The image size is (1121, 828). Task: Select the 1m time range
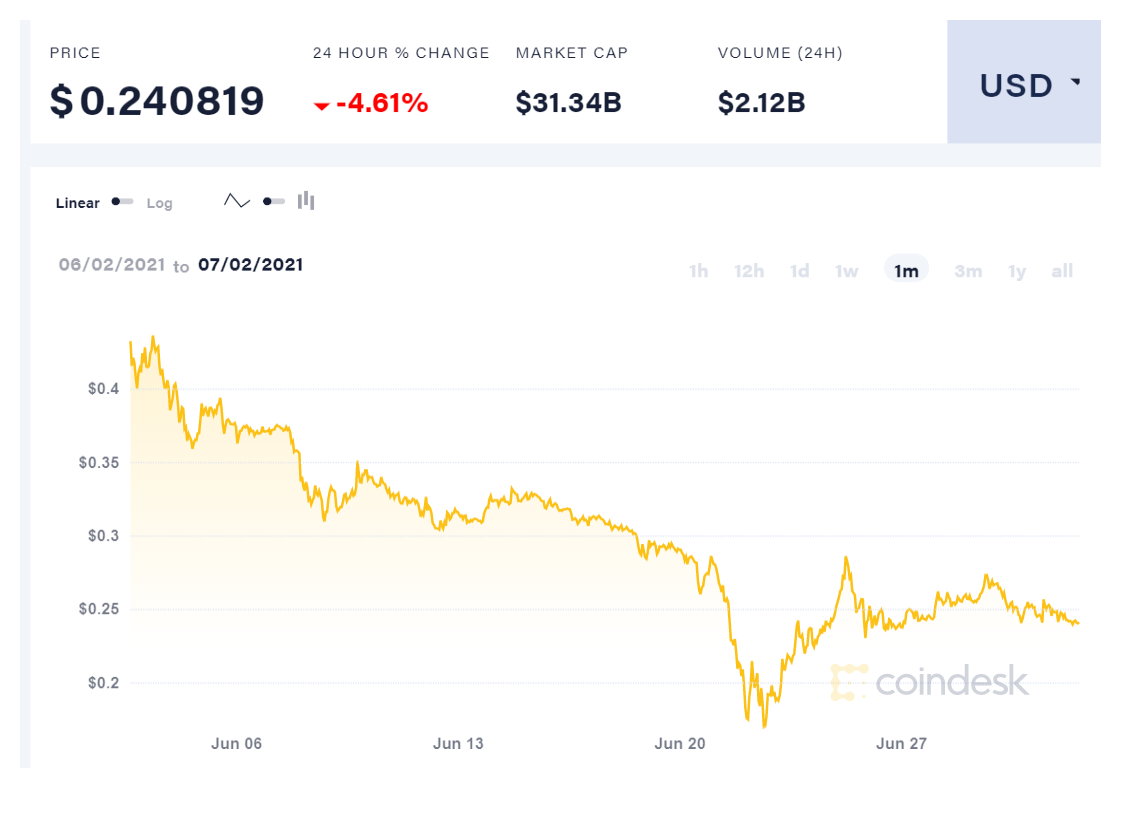click(906, 271)
